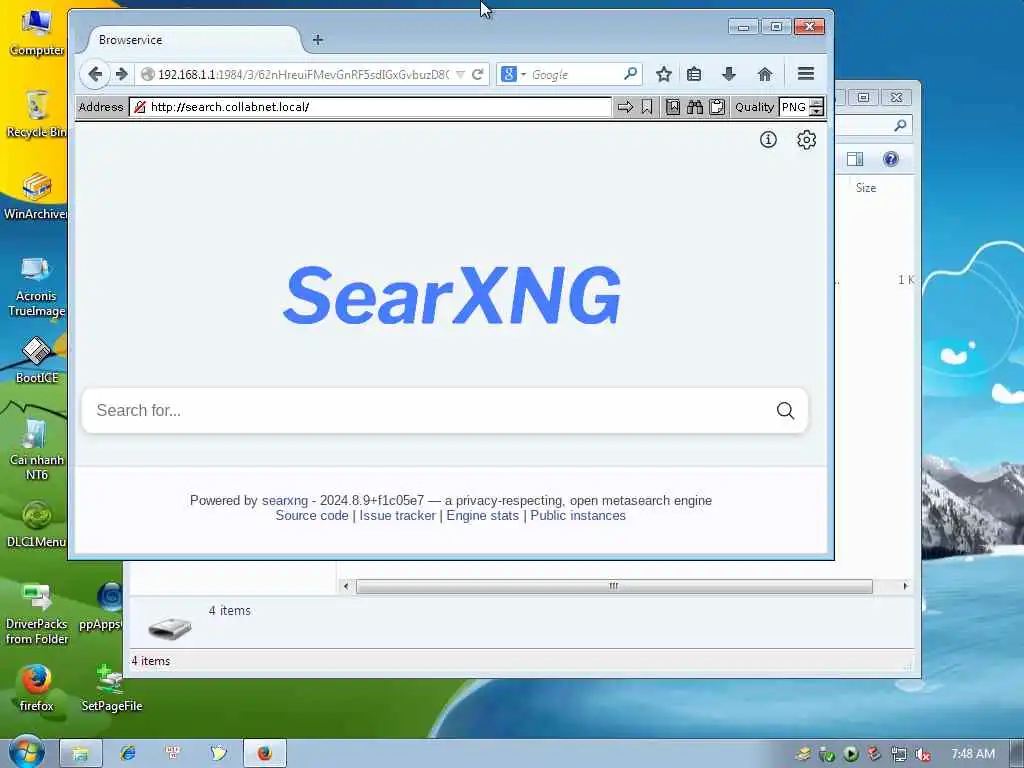The width and height of the screenshot is (1024, 768).
Task: Bookmark this page with the star icon
Action: (664, 74)
